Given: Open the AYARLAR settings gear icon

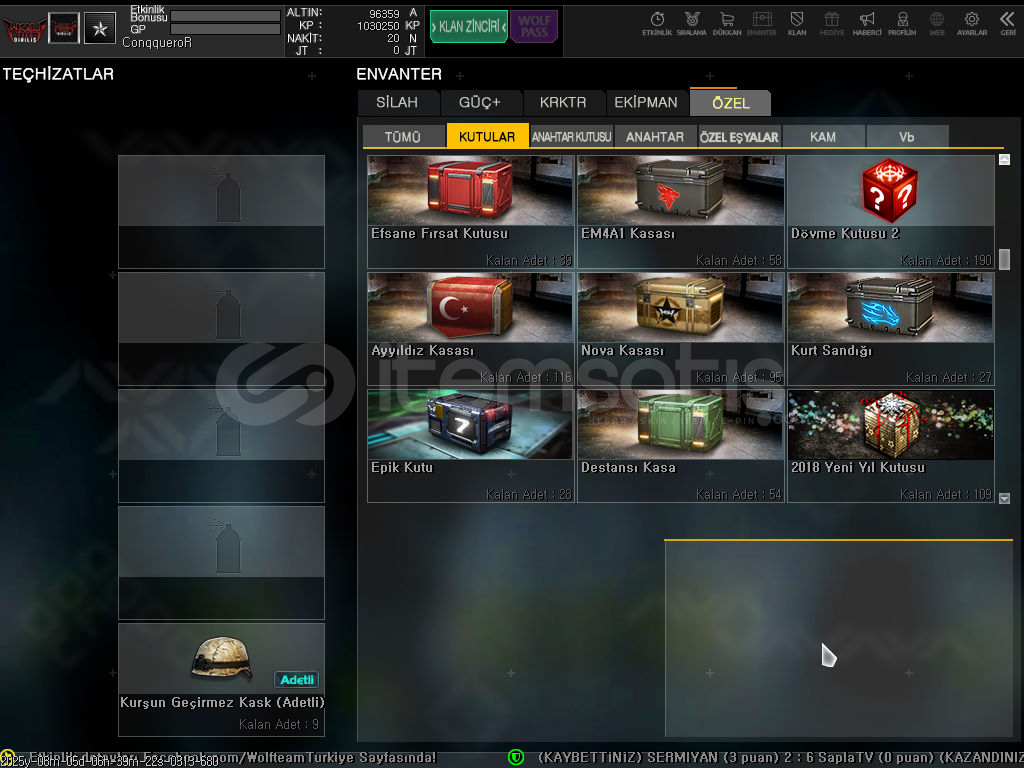Looking at the screenshot, I should [x=972, y=23].
